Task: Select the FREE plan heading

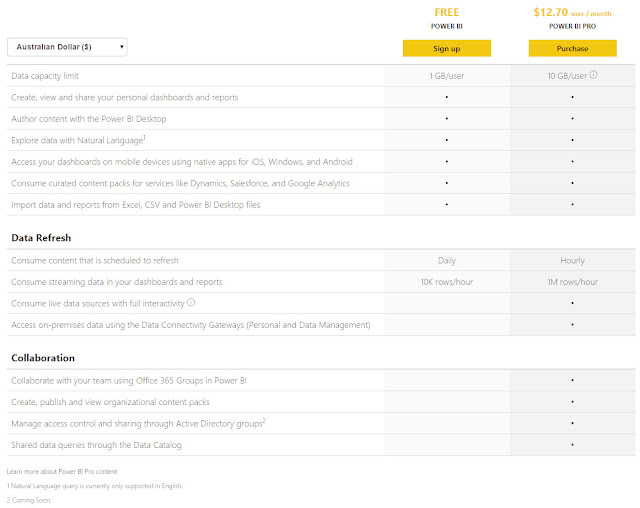Action: click(x=447, y=12)
